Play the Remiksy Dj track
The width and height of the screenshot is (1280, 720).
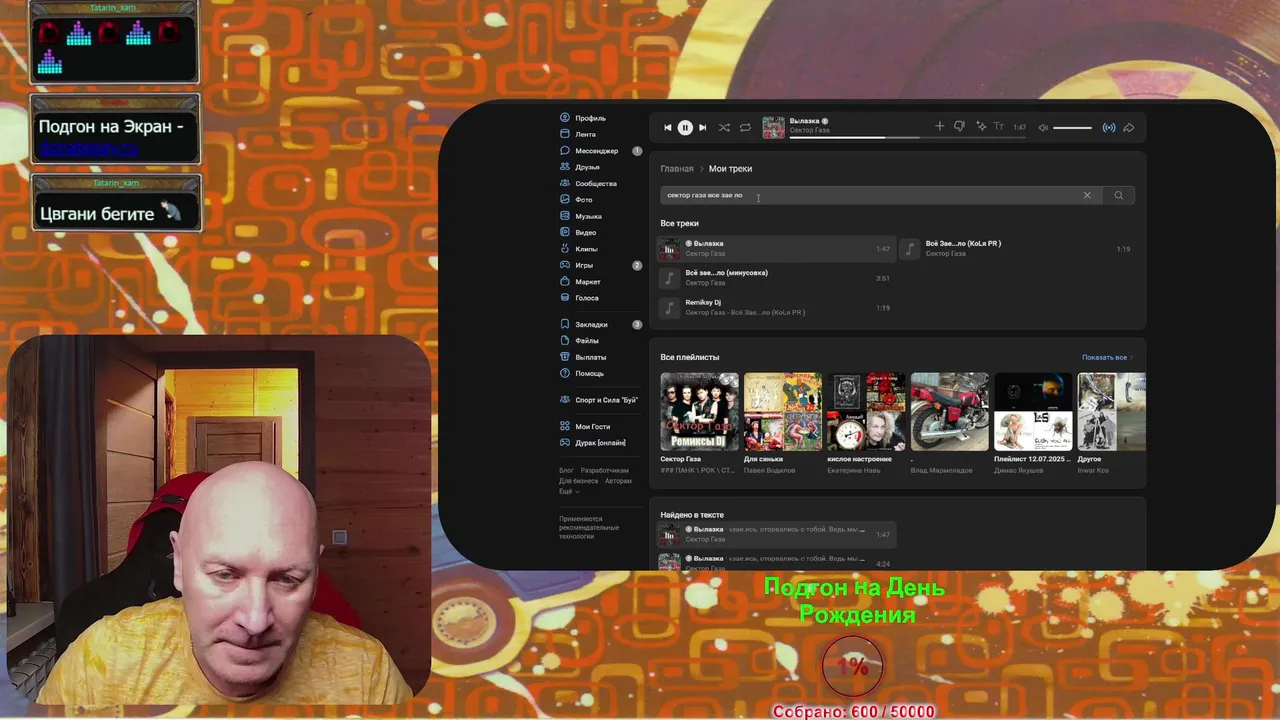[775, 307]
